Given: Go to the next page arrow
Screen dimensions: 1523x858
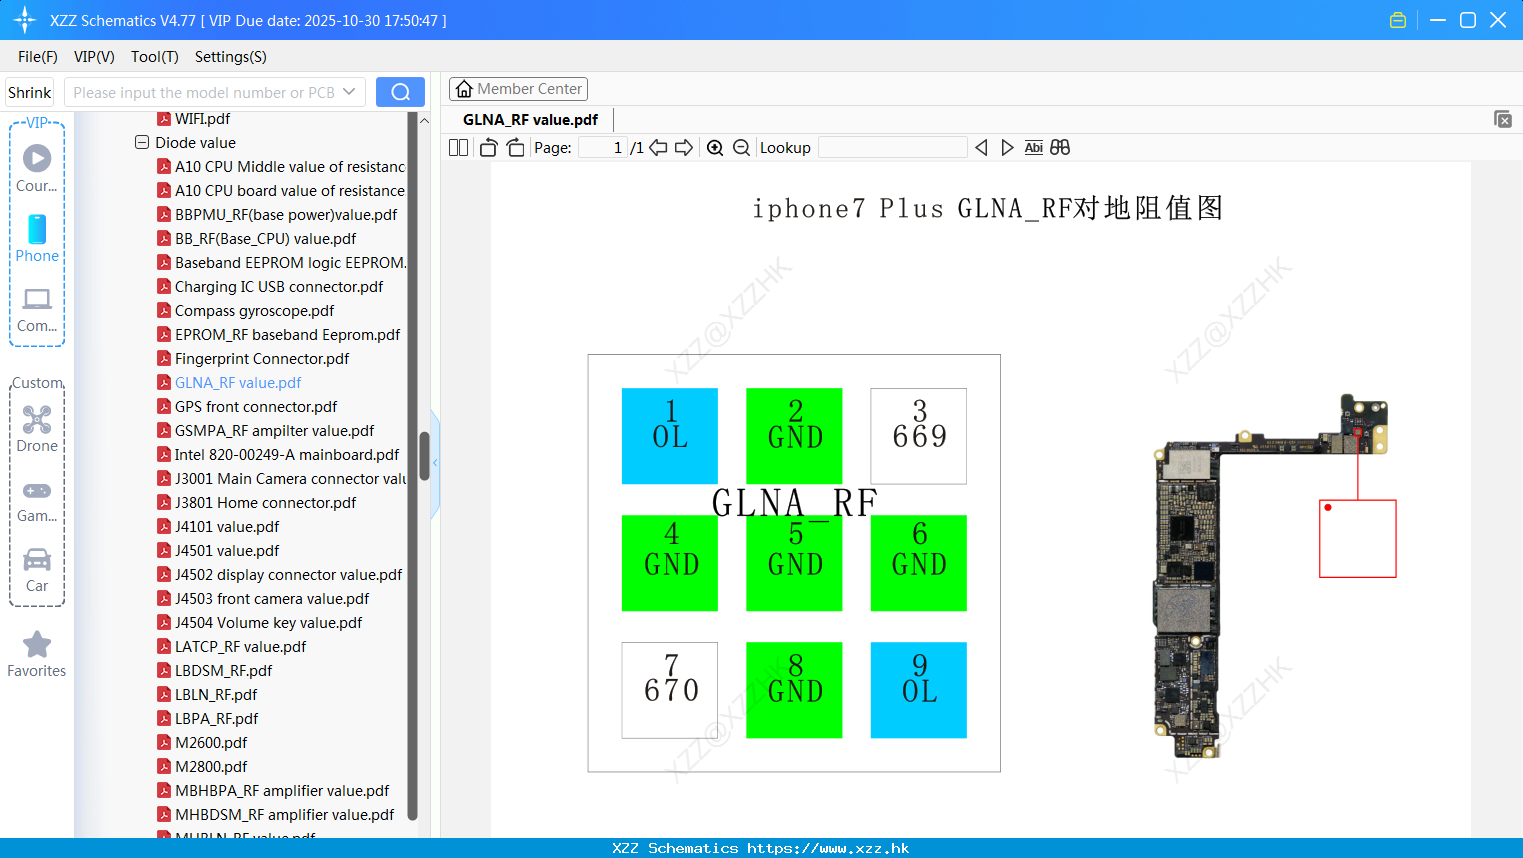Looking at the screenshot, I should (684, 148).
